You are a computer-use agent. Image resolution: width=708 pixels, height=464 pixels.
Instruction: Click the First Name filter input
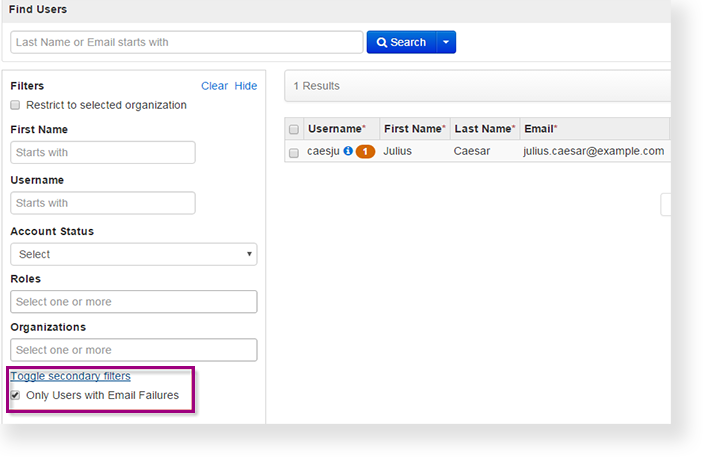[x=103, y=152]
